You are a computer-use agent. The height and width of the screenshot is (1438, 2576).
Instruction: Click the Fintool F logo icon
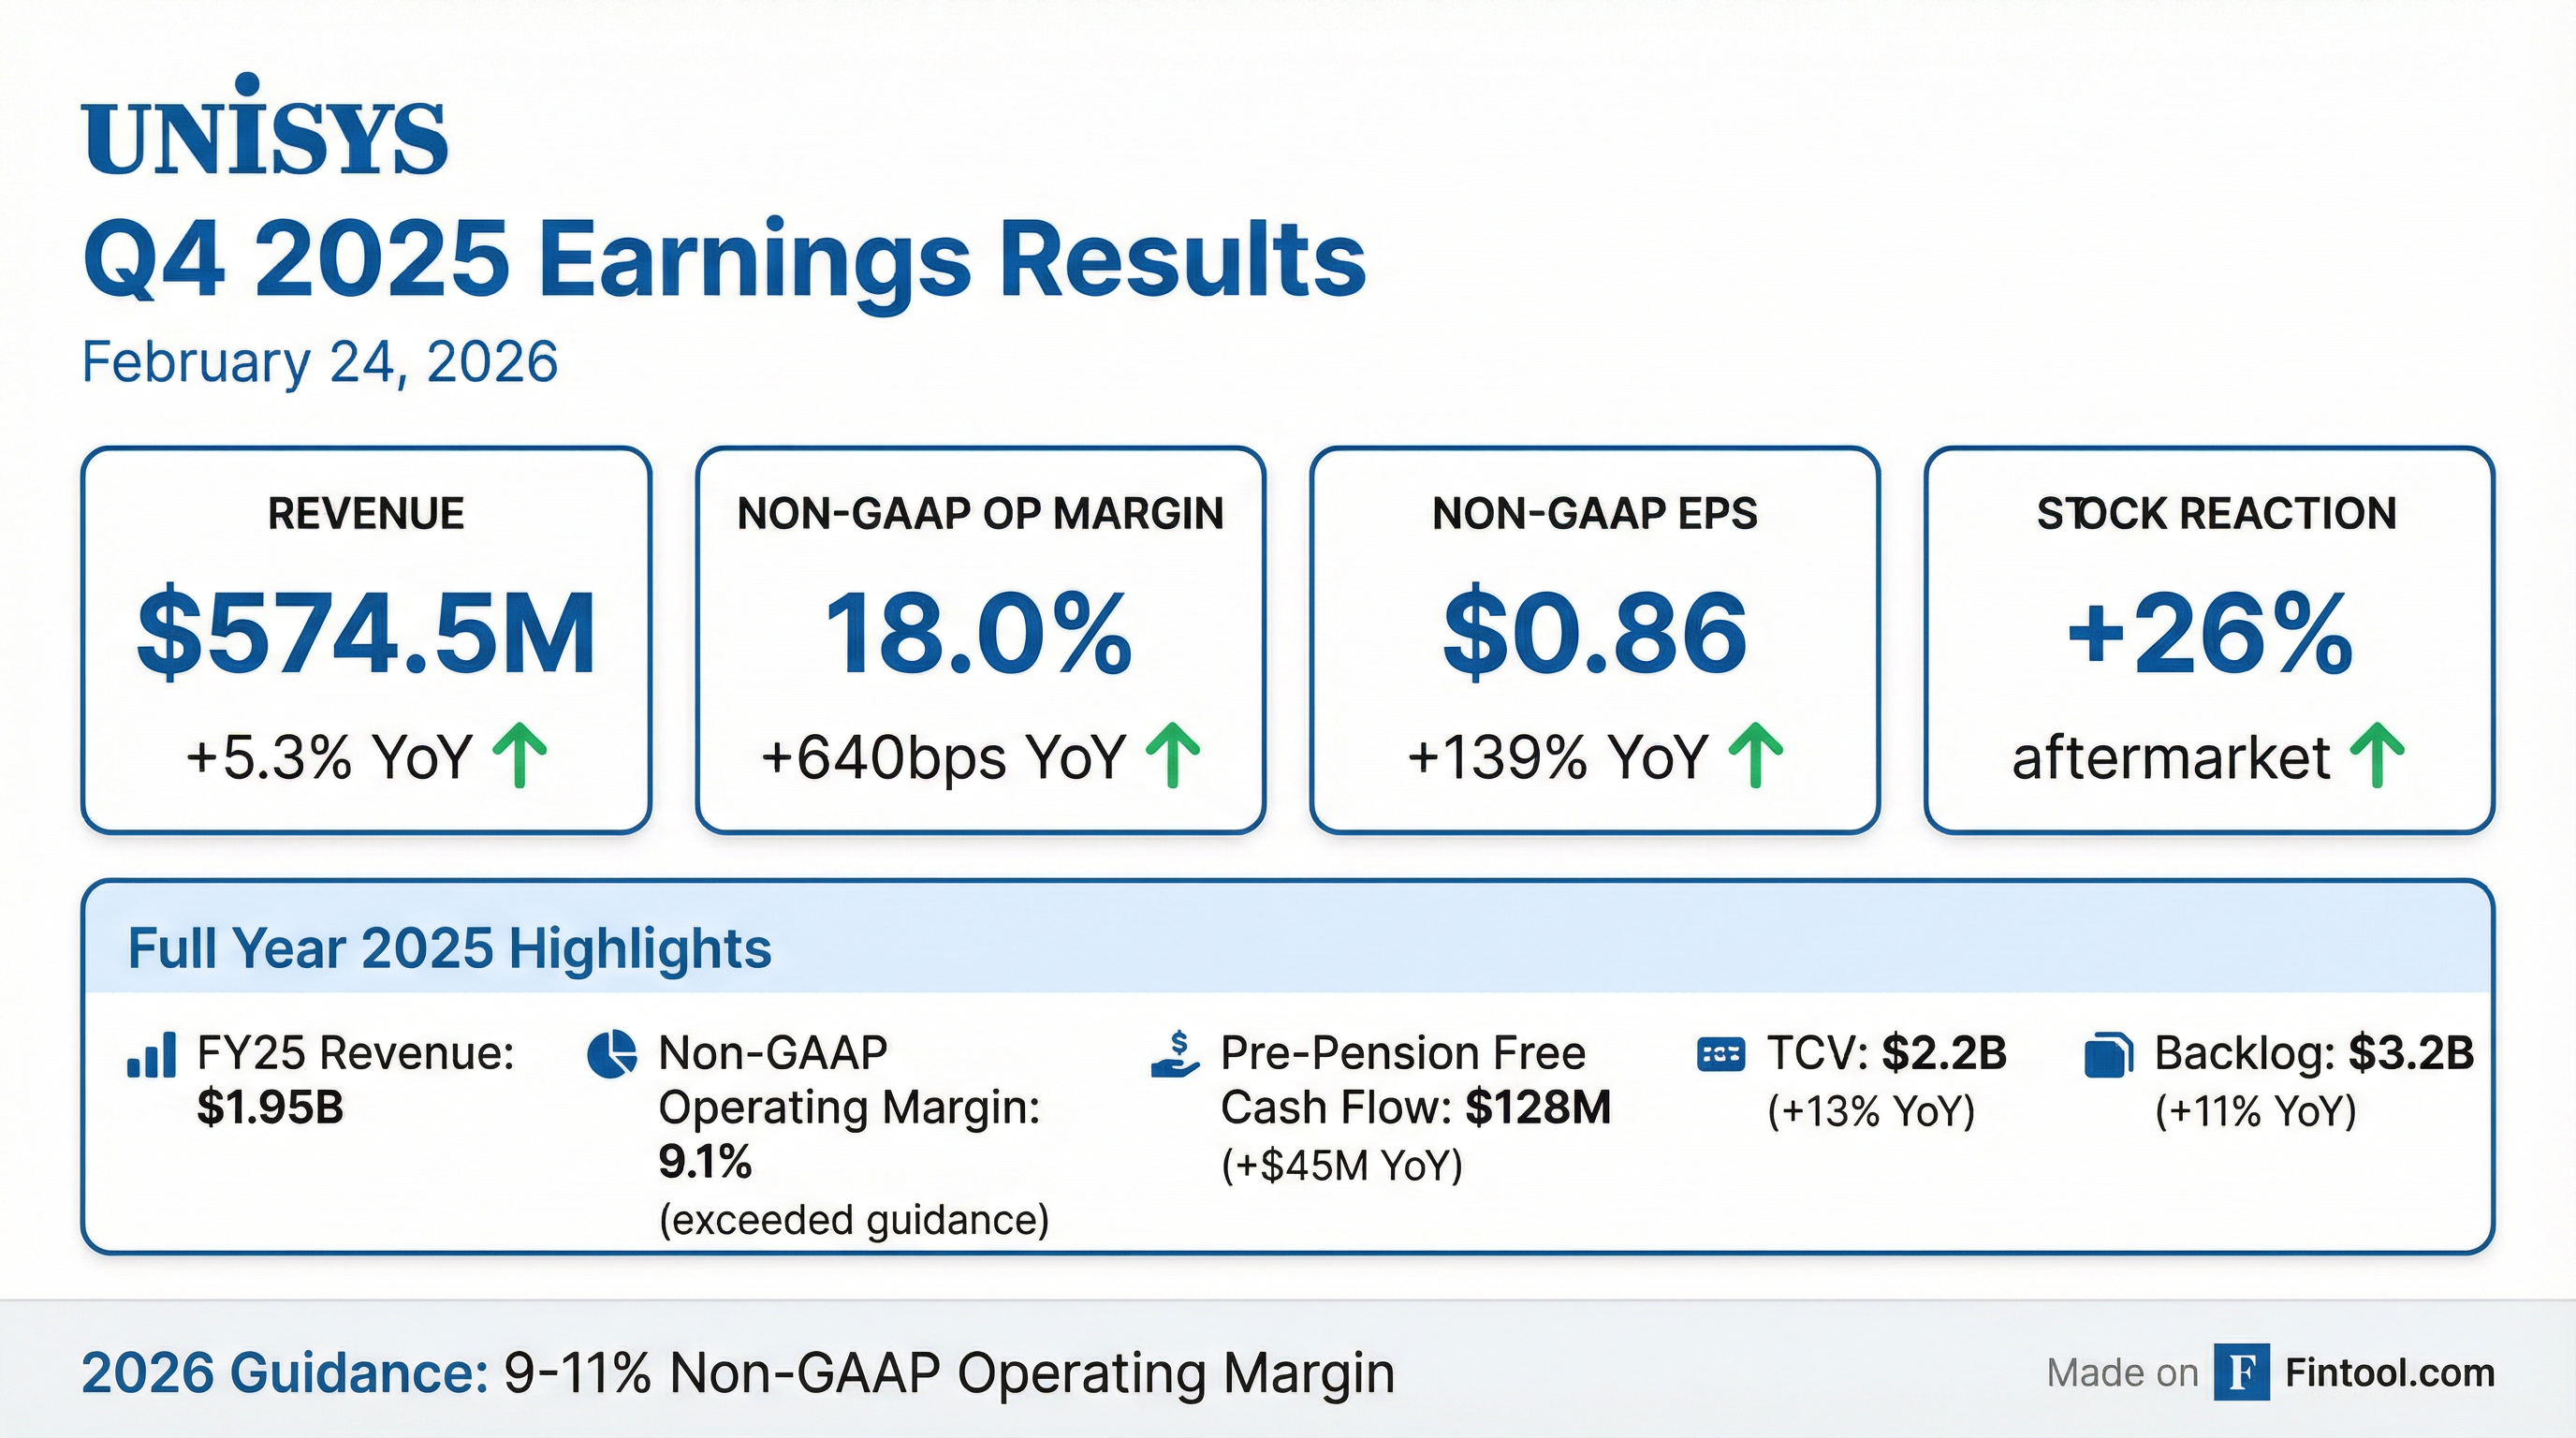(2241, 1373)
